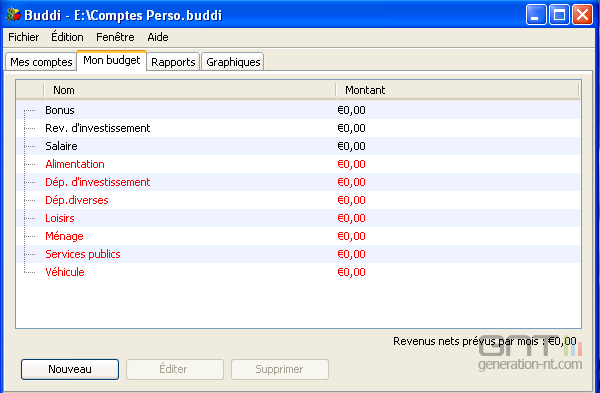The height and width of the screenshot is (393, 600).
Task: Select the Dép.diverses row
Action: [298, 200]
